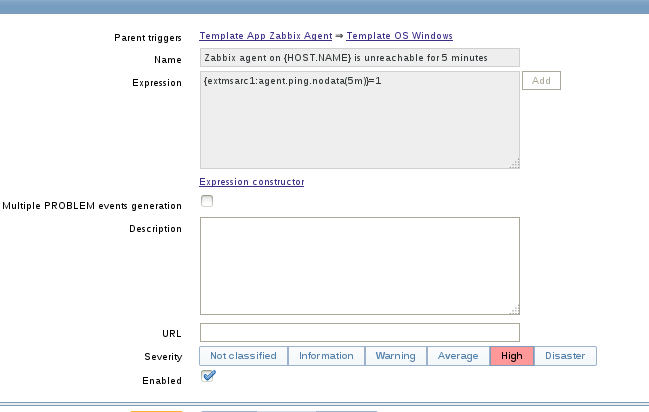Open the Expression constructor link
The width and height of the screenshot is (649, 412).
252,182
